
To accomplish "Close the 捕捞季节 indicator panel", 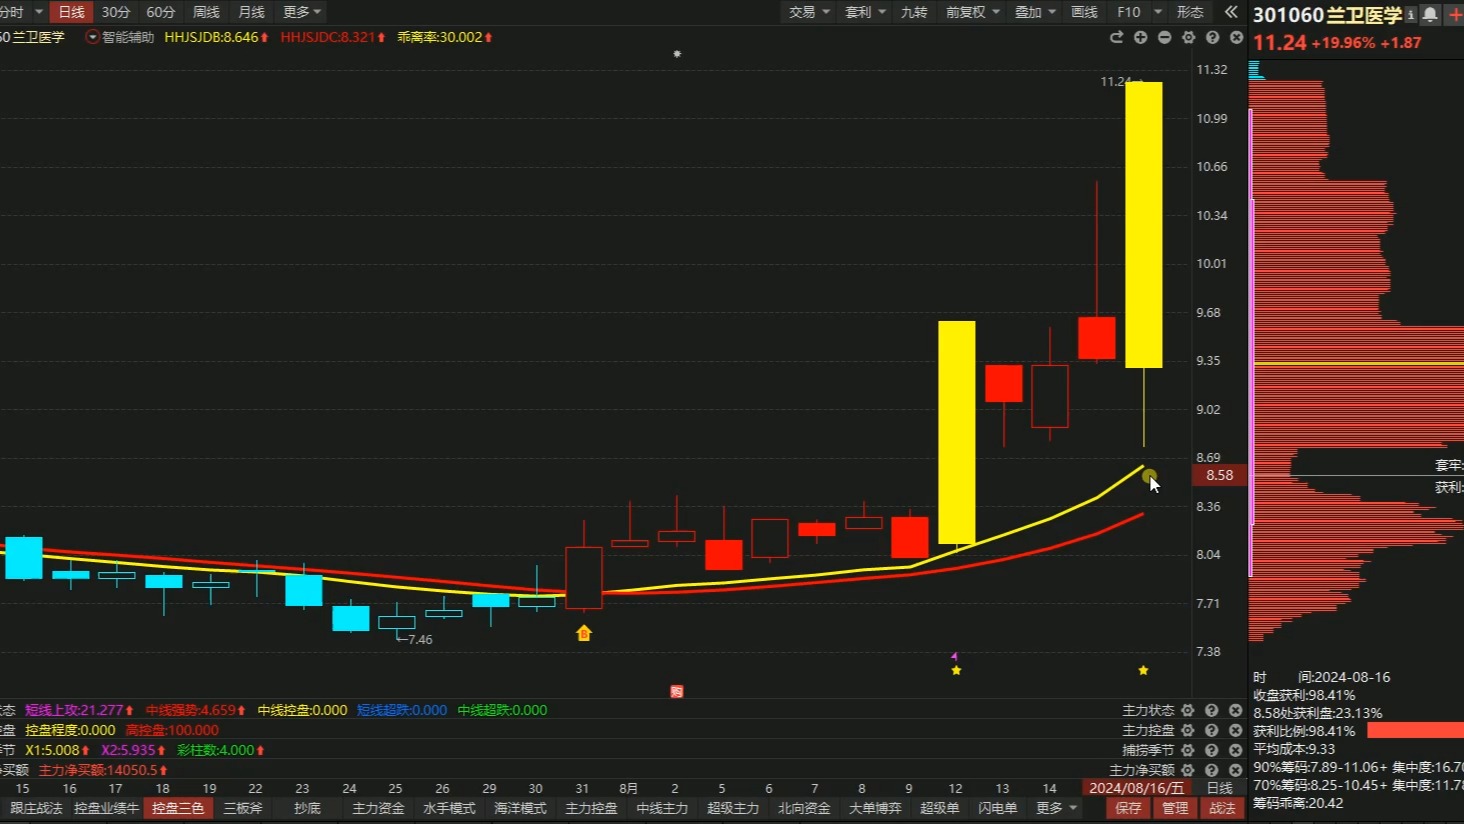I will coord(1236,750).
